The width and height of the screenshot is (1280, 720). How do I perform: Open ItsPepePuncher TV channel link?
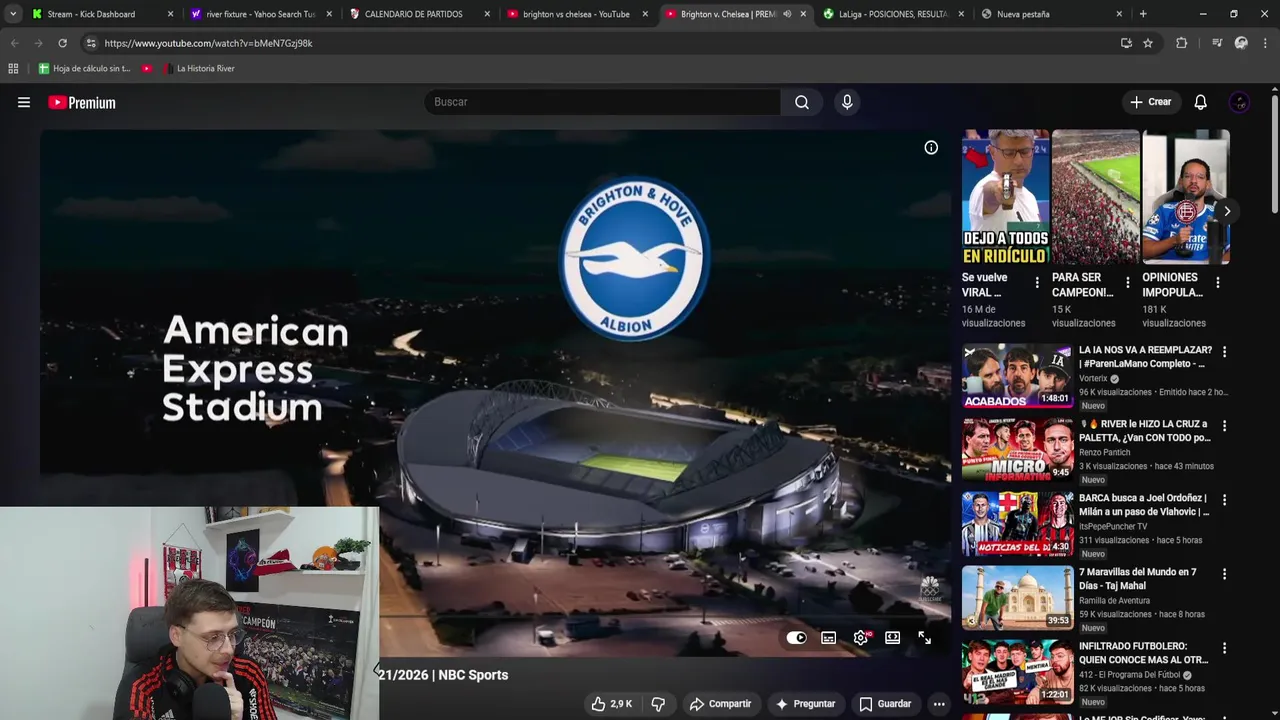click(1113, 527)
